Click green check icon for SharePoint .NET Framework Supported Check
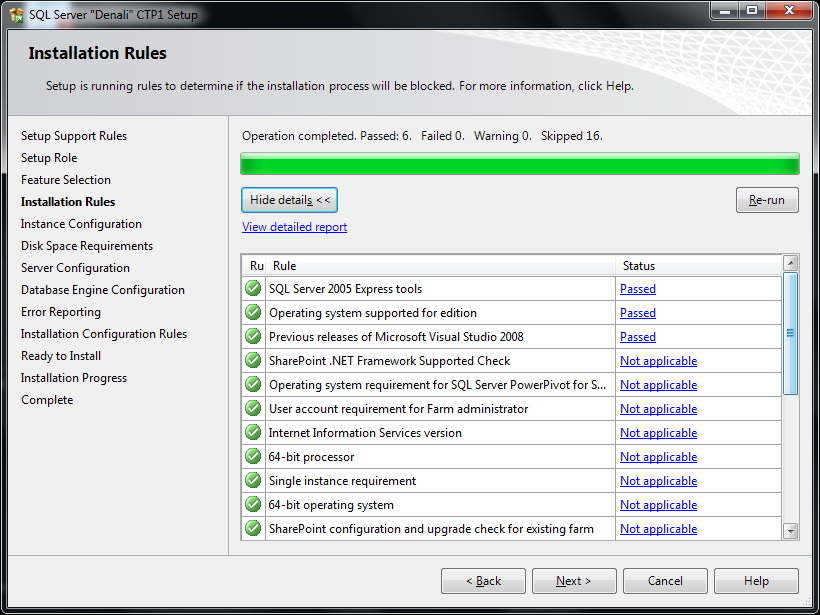This screenshot has width=820, height=615. (x=253, y=360)
